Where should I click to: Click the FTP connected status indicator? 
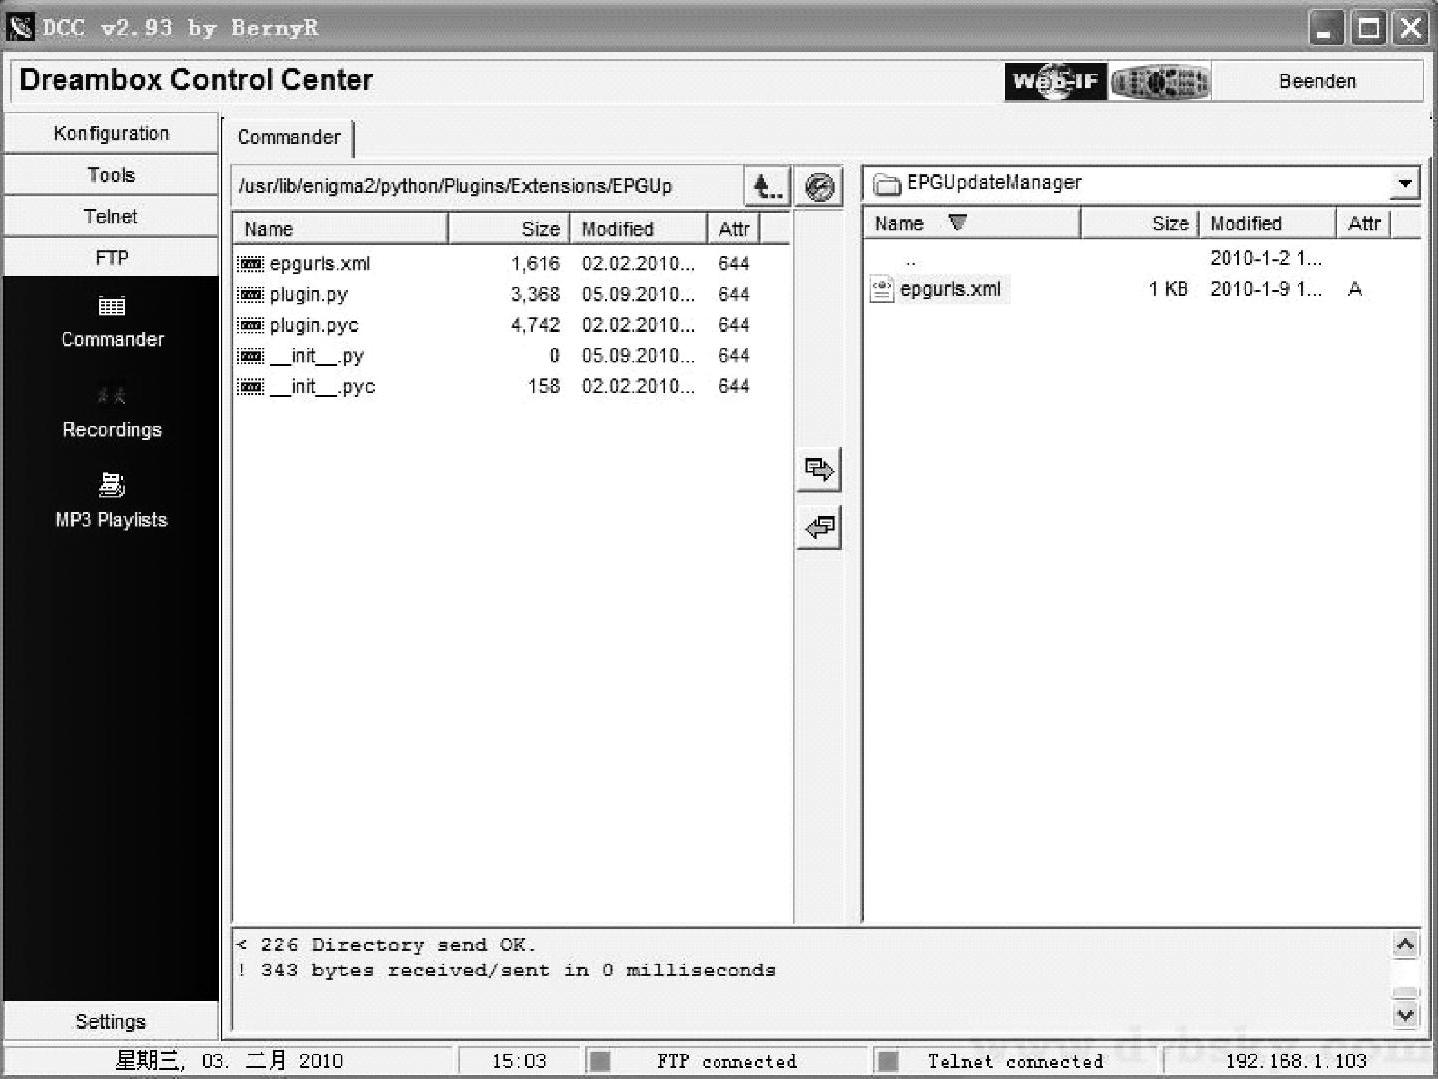(600, 1062)
